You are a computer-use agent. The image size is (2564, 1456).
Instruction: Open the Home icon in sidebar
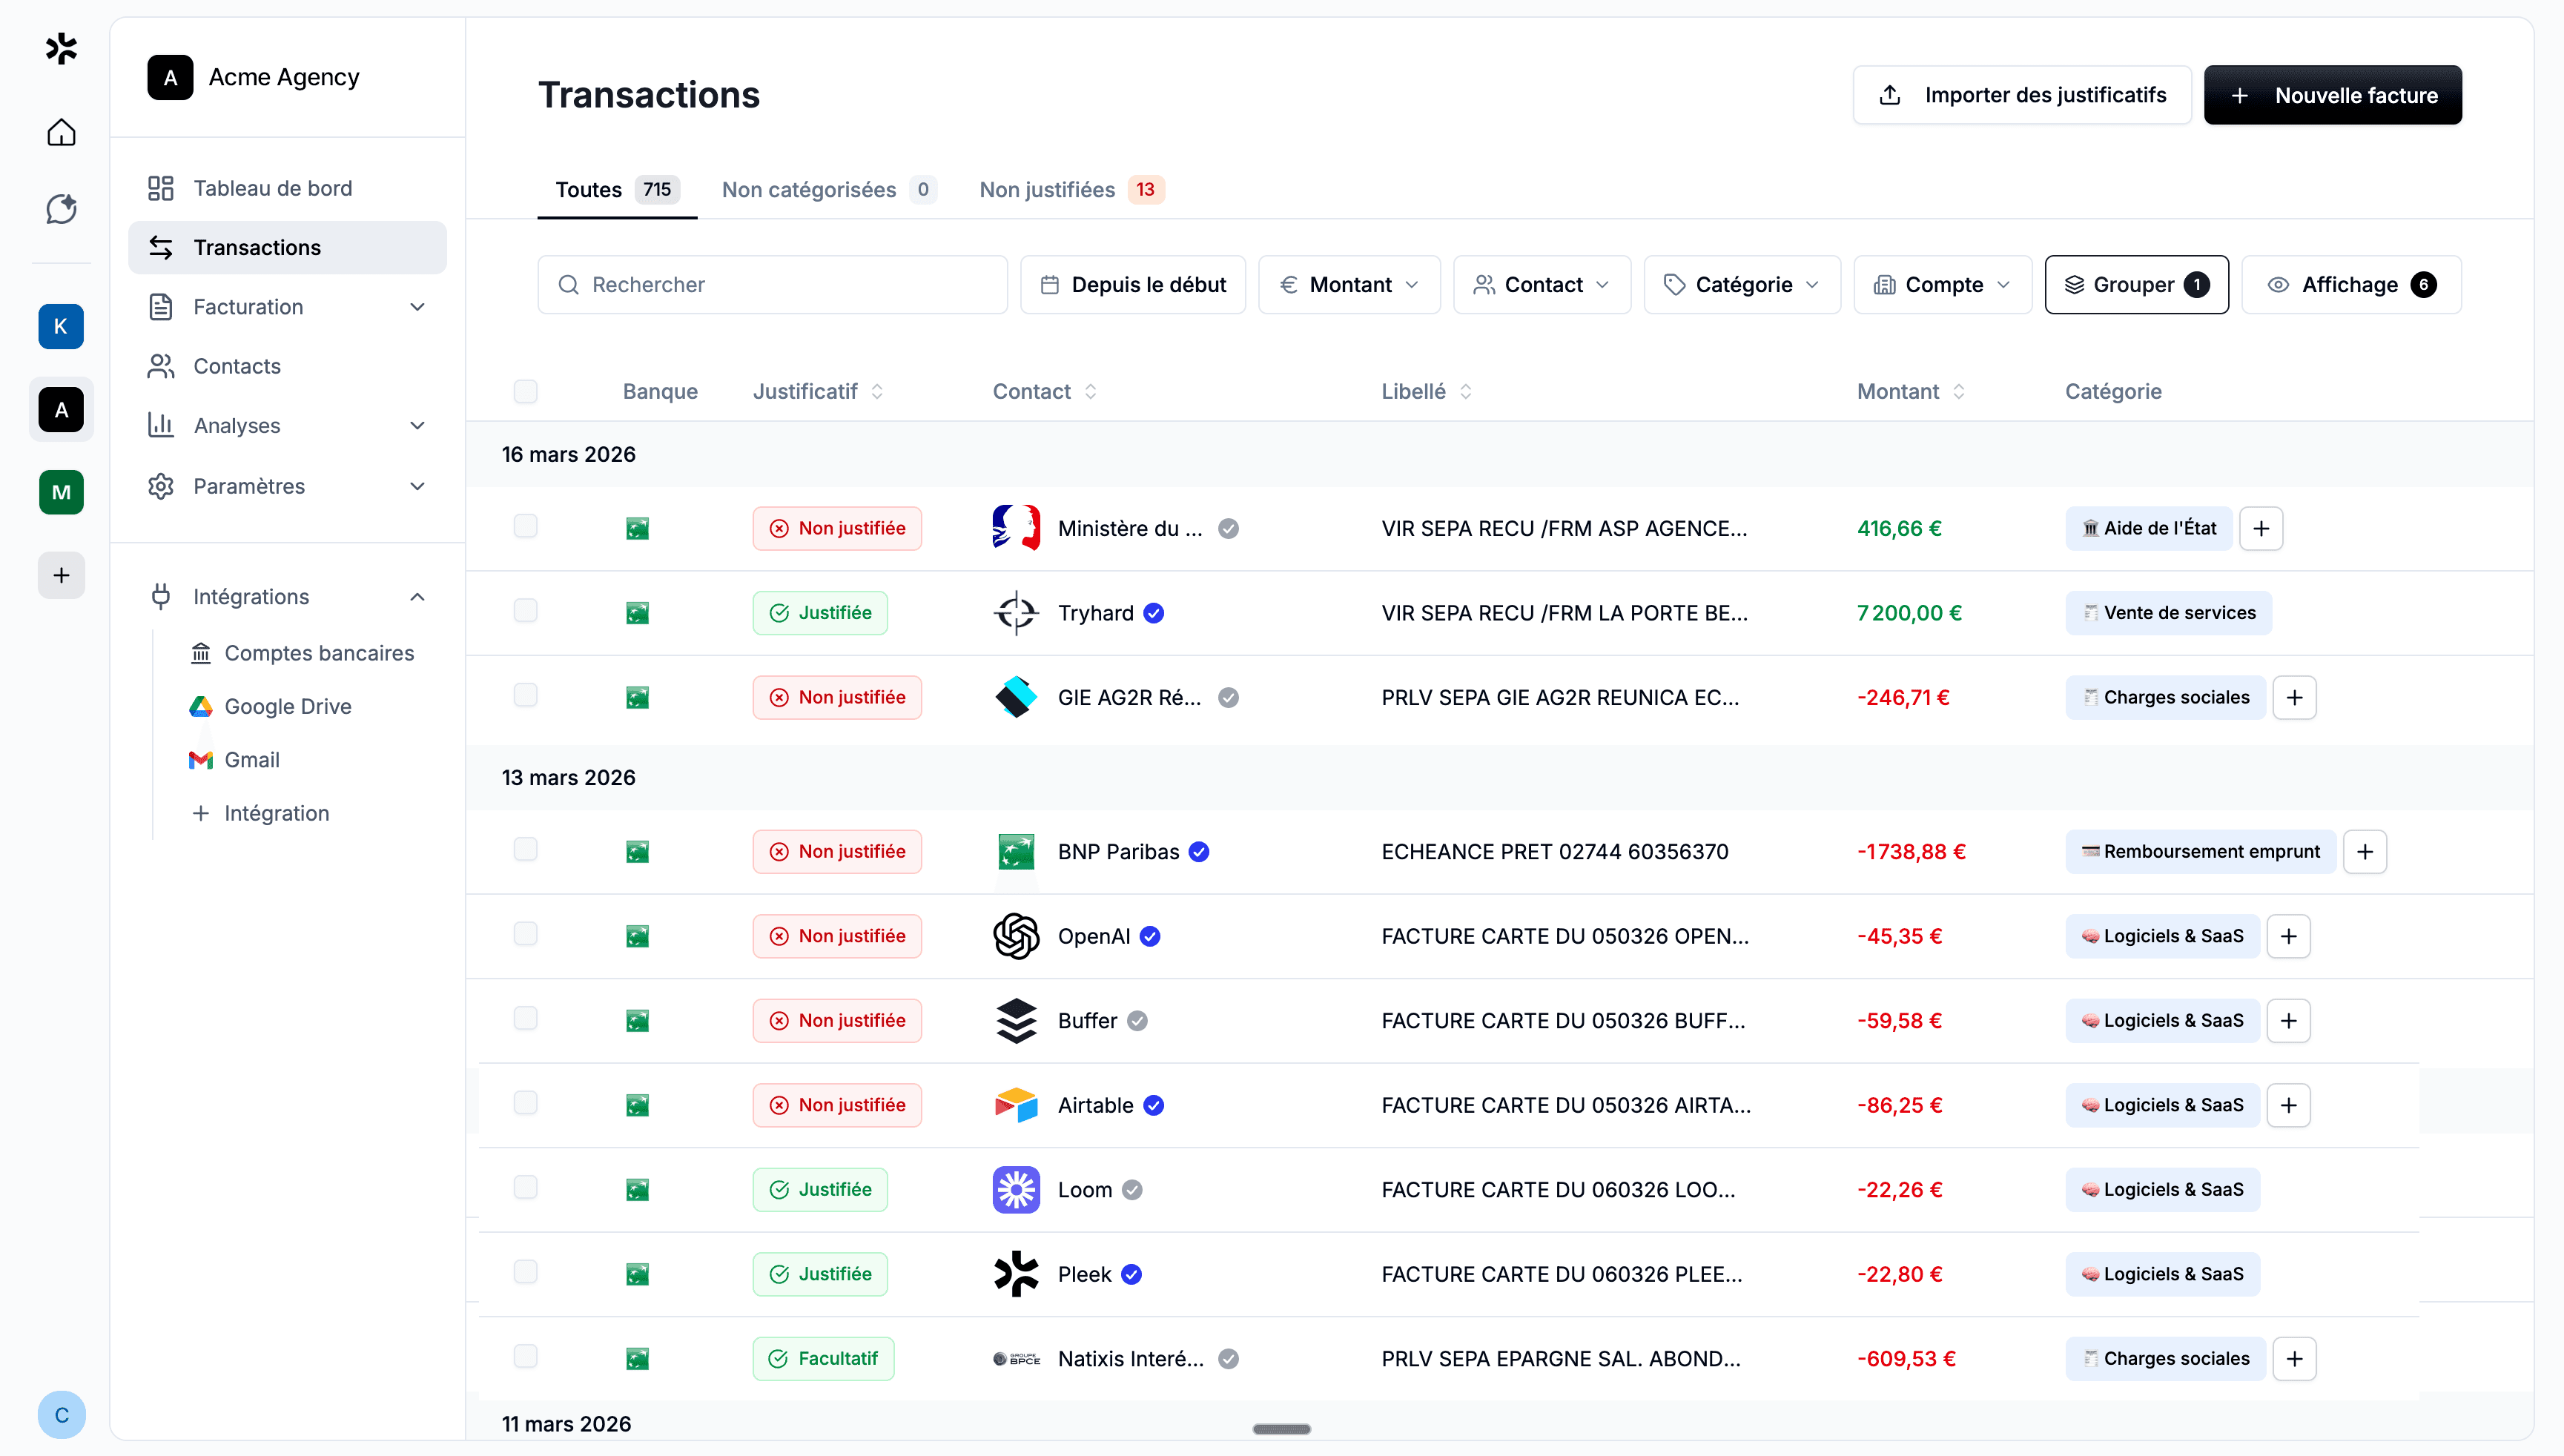click(61, 132)
